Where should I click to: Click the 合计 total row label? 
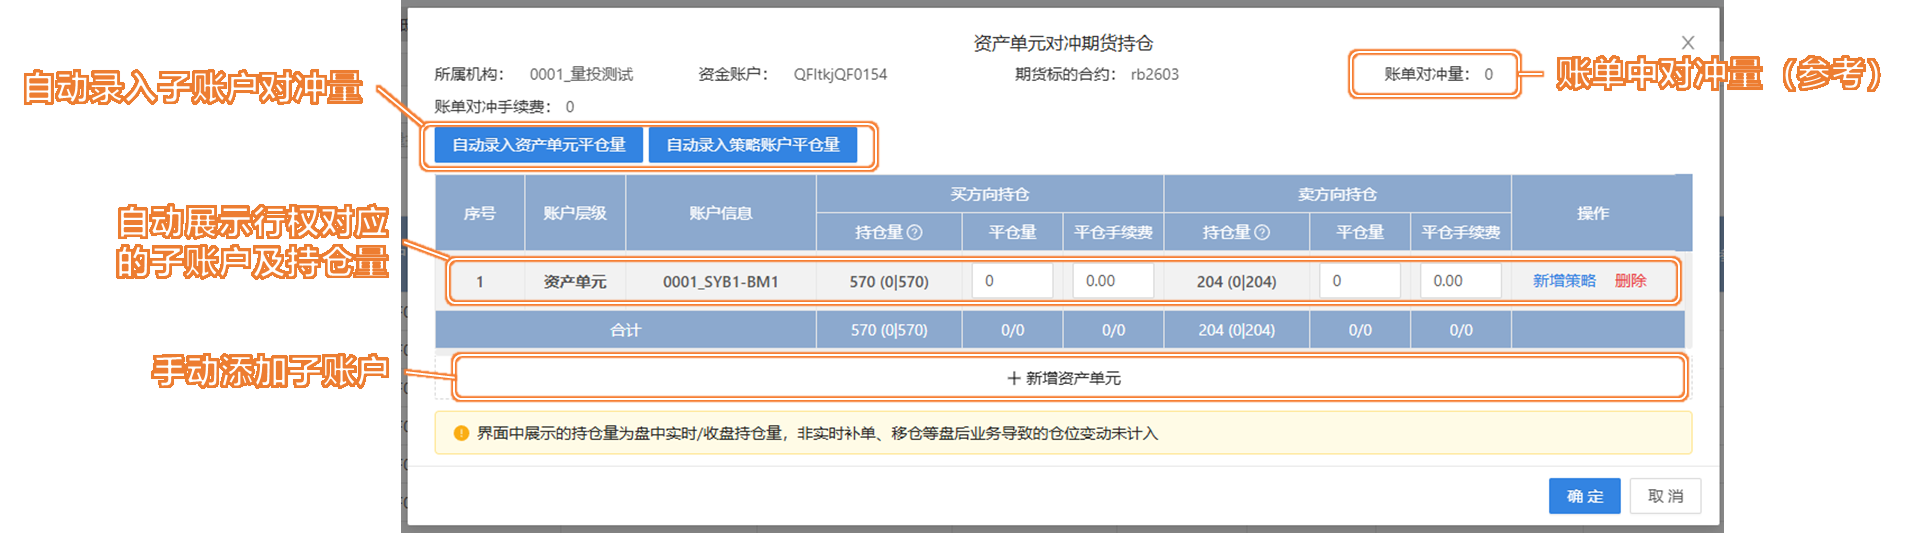625,330
